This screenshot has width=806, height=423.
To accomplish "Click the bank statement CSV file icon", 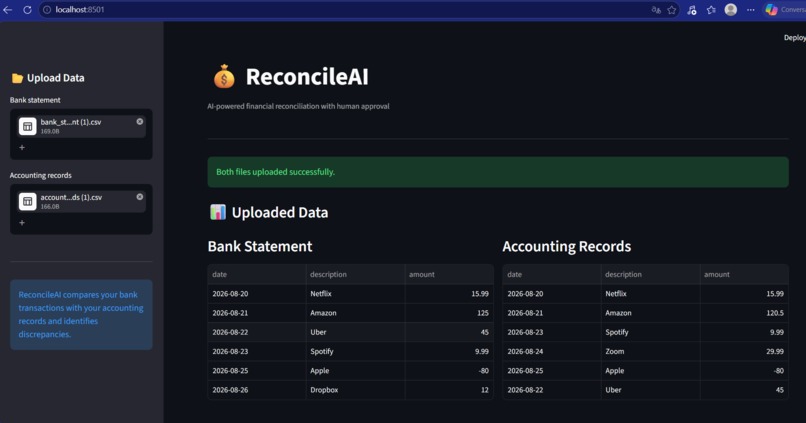I will [x=28, y=126].
